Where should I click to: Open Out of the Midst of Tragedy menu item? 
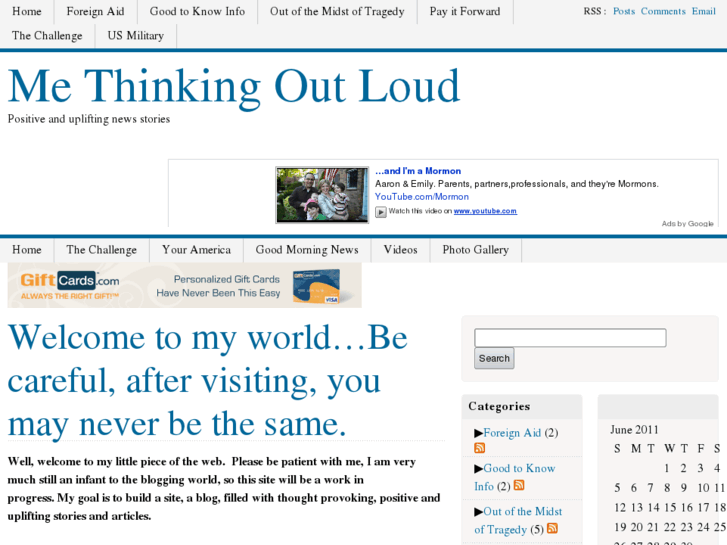(337, 12)
